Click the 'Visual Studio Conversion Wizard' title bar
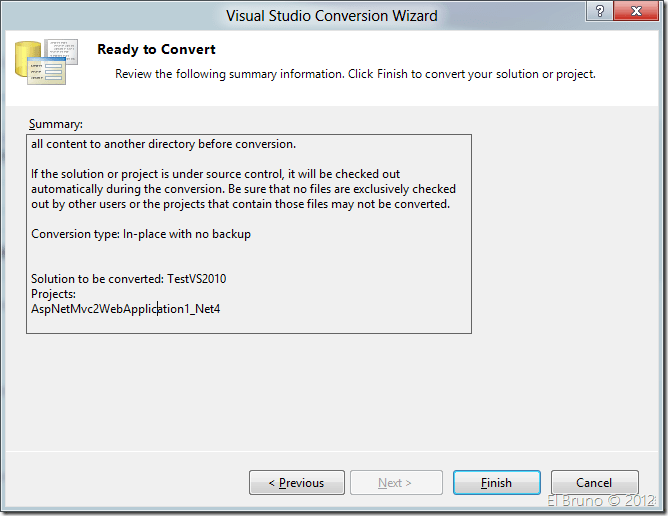Viewport: 668px width, 516px height. coord(332,15)
